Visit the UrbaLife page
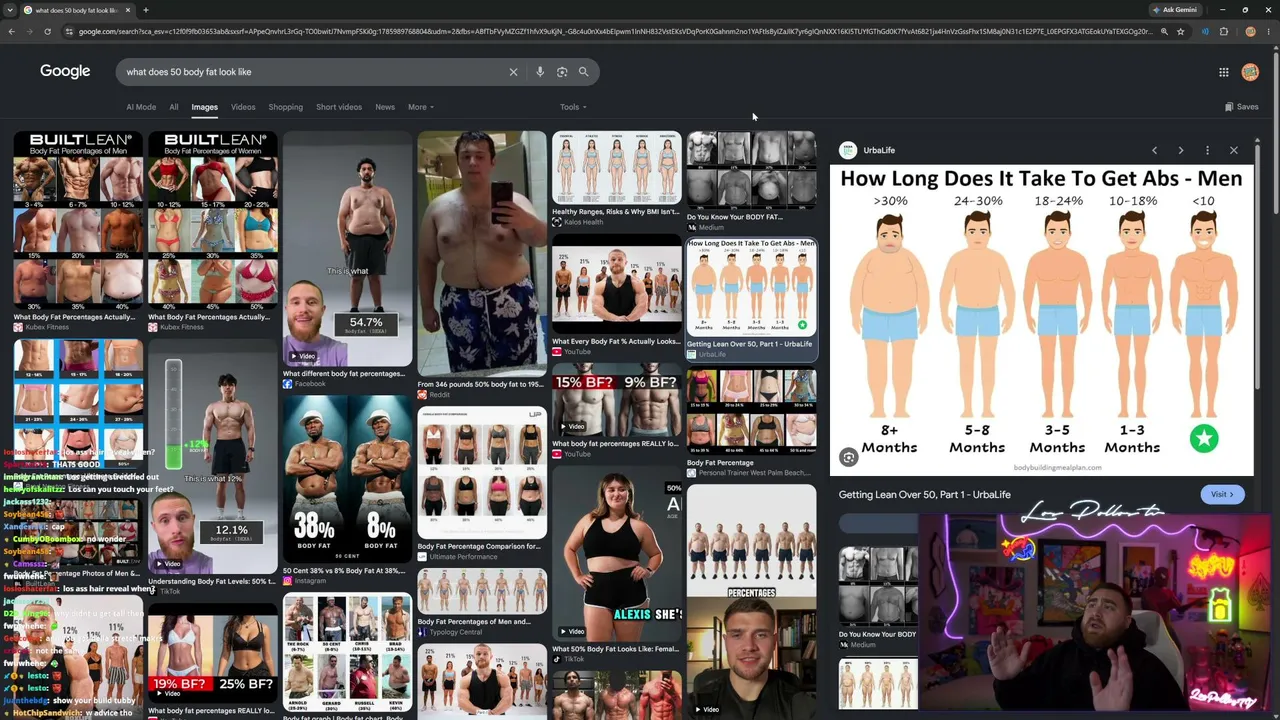This screenshot has width=1280, height=720. (1222, 494)
